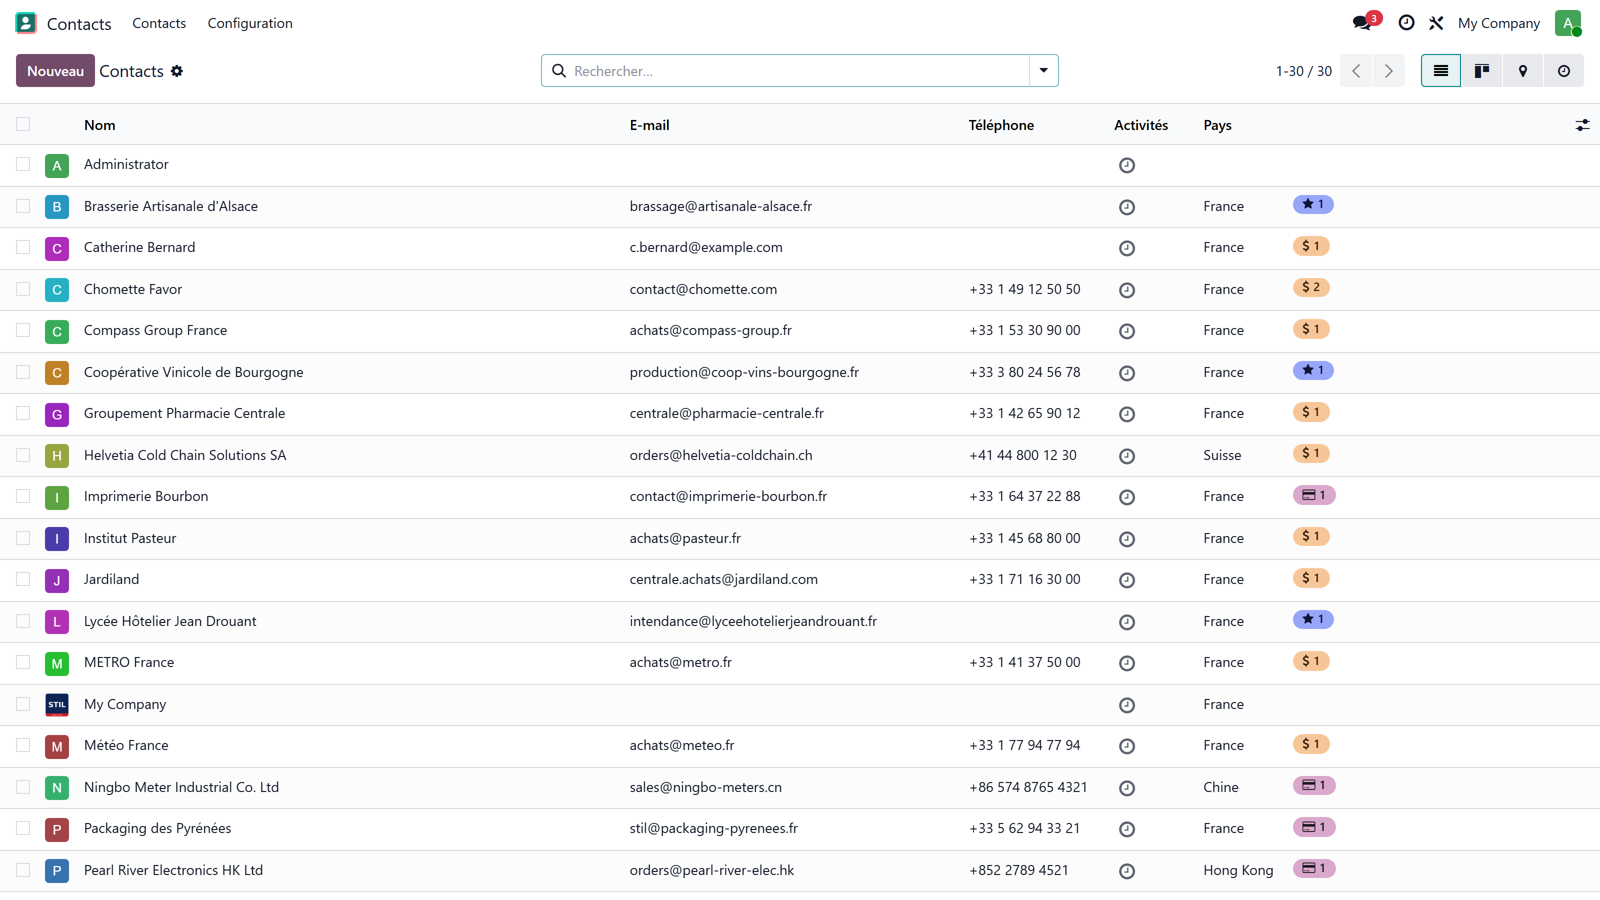Expand the search options dropdown arrow
The image size is (1600, 900).
pyautogui.click(x=1044, y=71)
